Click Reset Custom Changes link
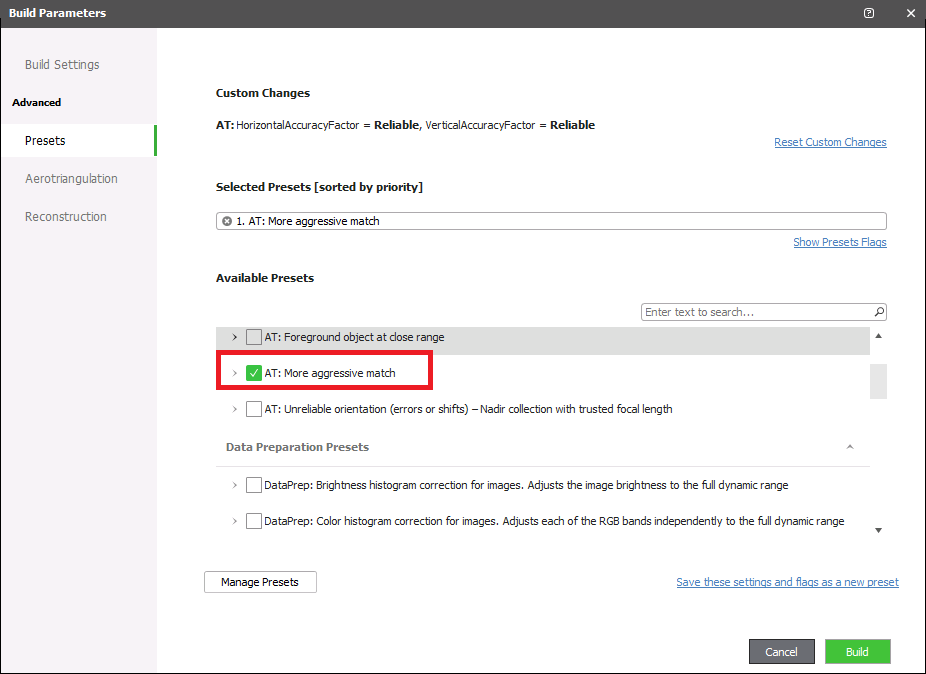This screenshot has width=926, height=674. click(x=830, y=142)
